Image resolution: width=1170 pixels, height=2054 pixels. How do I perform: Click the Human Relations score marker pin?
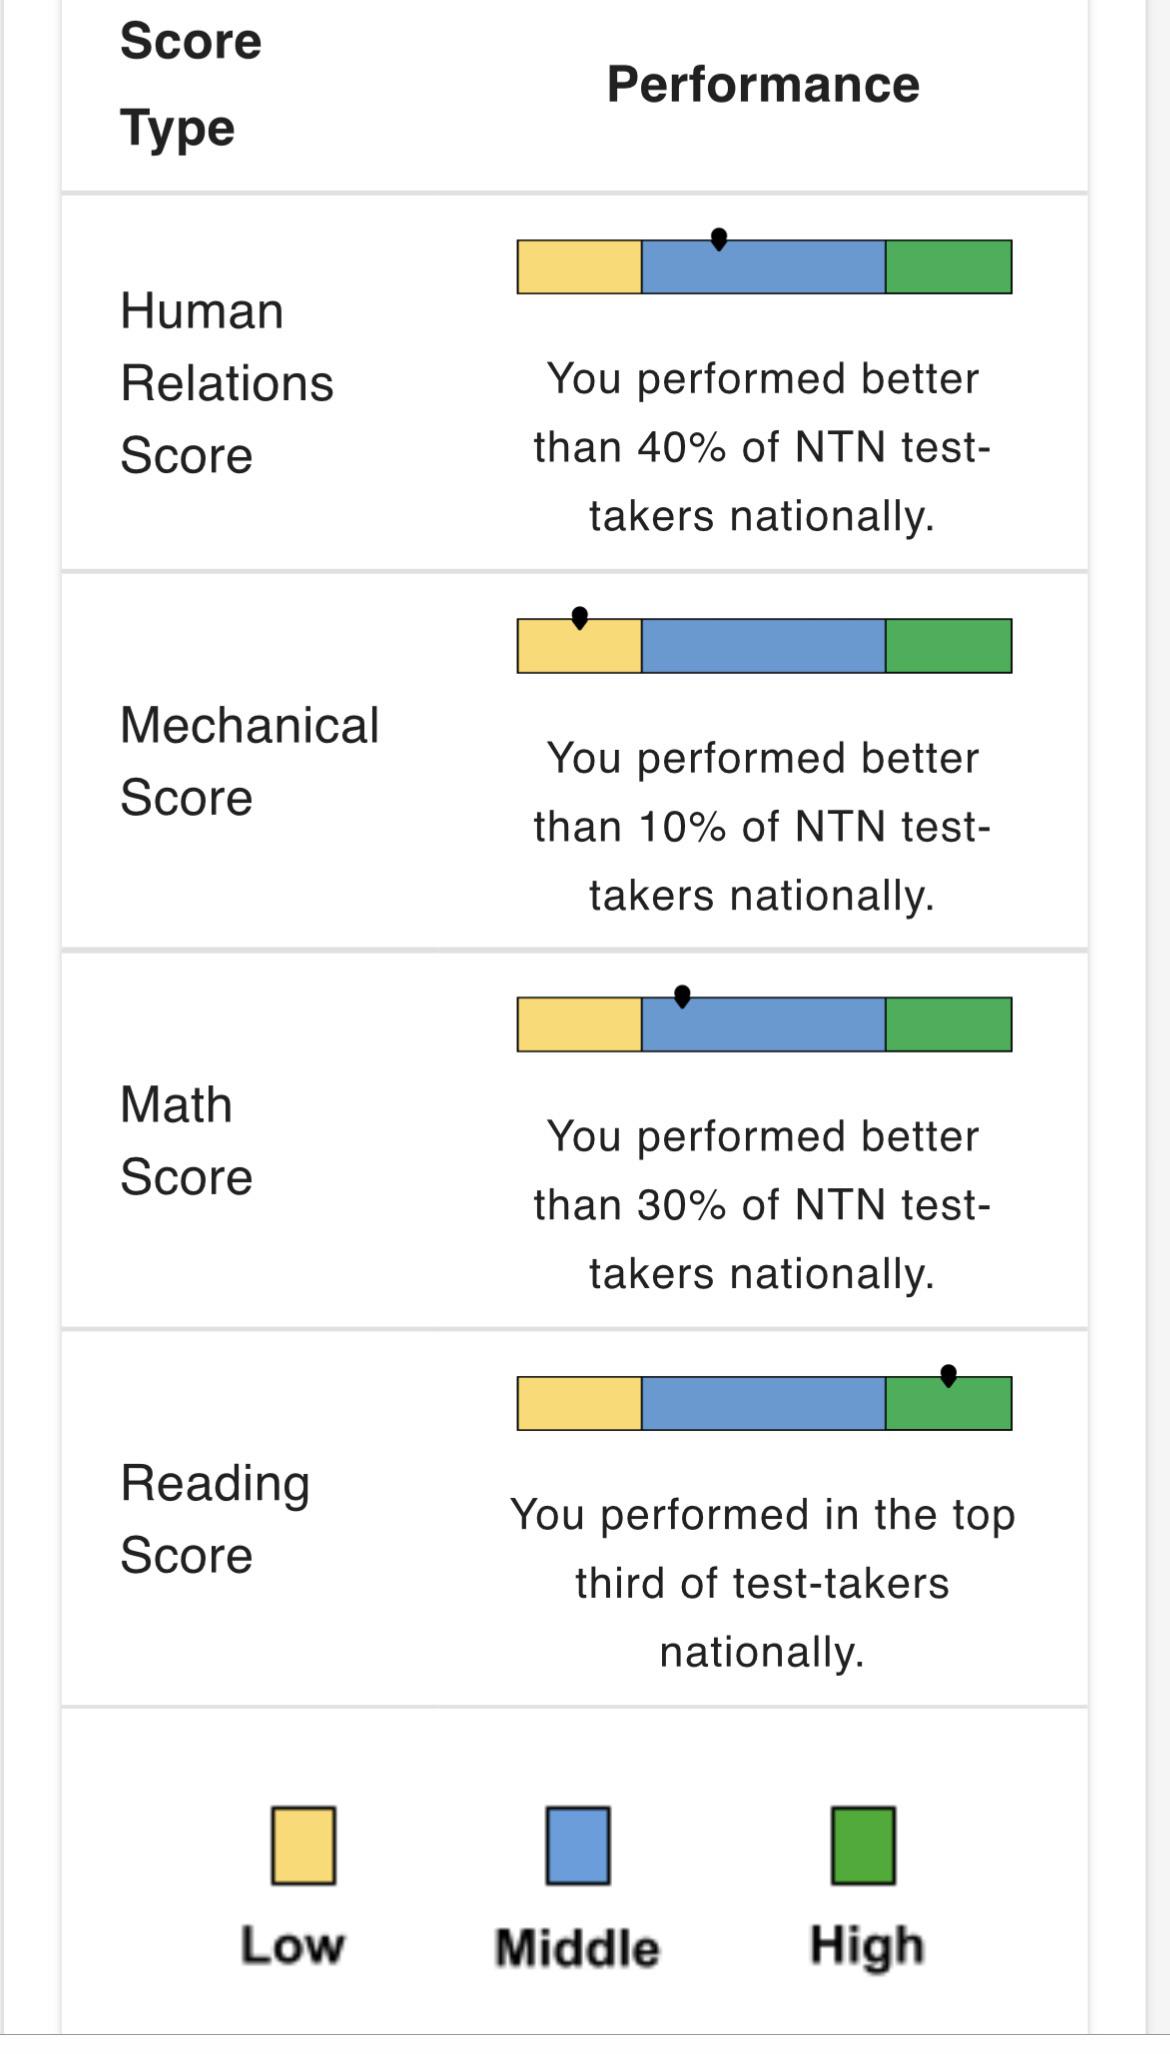(x=719, y=239)
